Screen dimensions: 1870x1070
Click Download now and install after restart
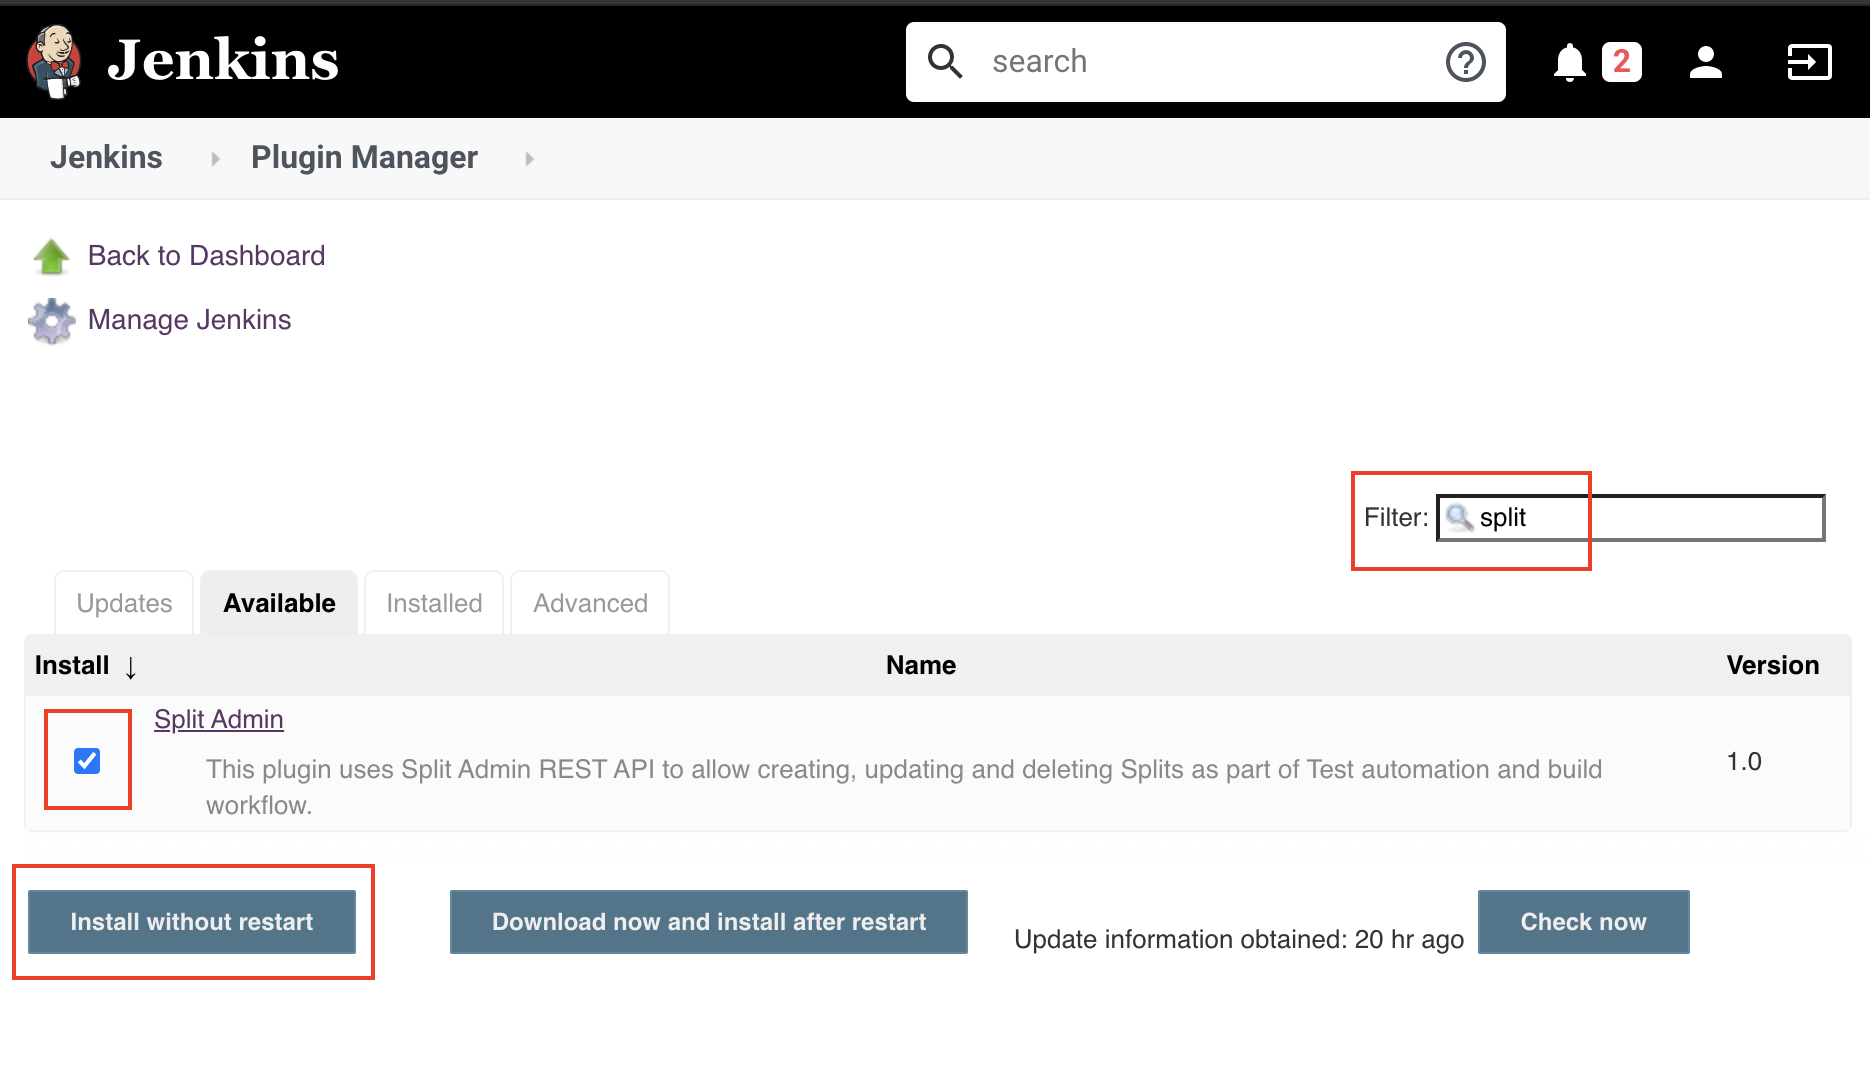[708, 922]
